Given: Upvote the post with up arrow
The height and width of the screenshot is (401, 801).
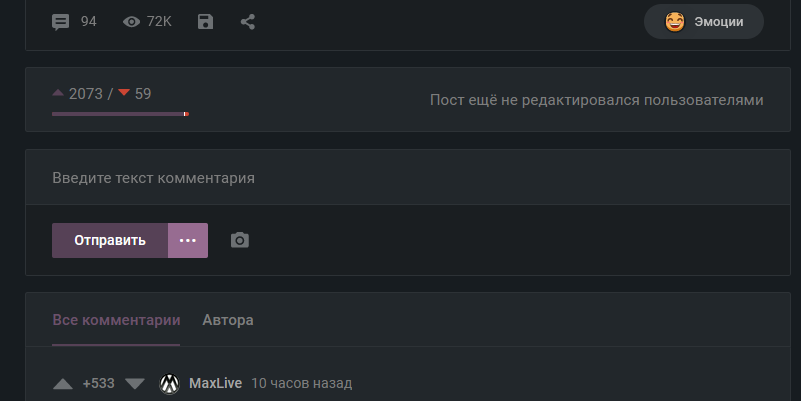Looking at the screenshot, I should (58, 94).
